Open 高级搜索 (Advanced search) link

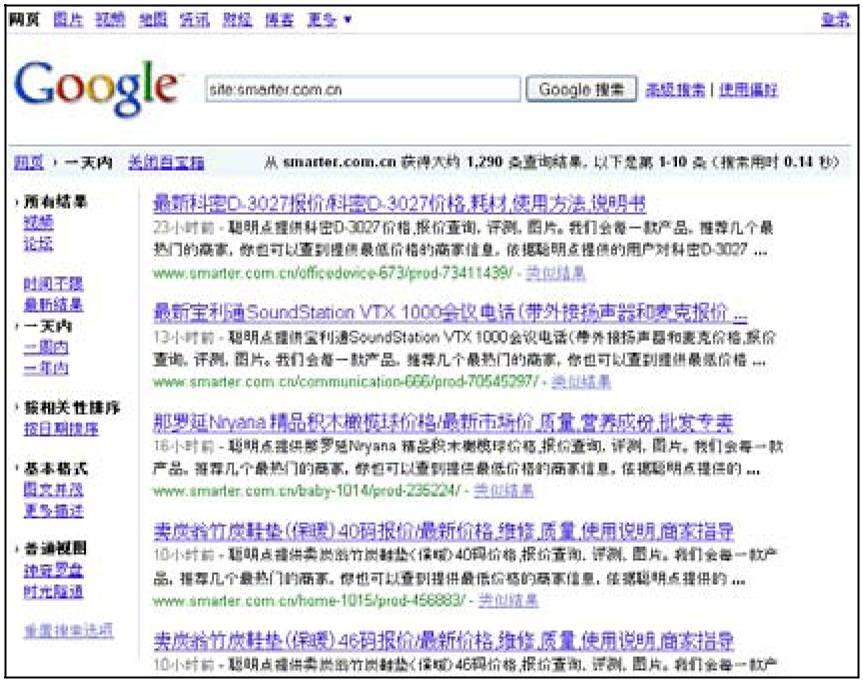pyautogui.click(x=675, y=90)
